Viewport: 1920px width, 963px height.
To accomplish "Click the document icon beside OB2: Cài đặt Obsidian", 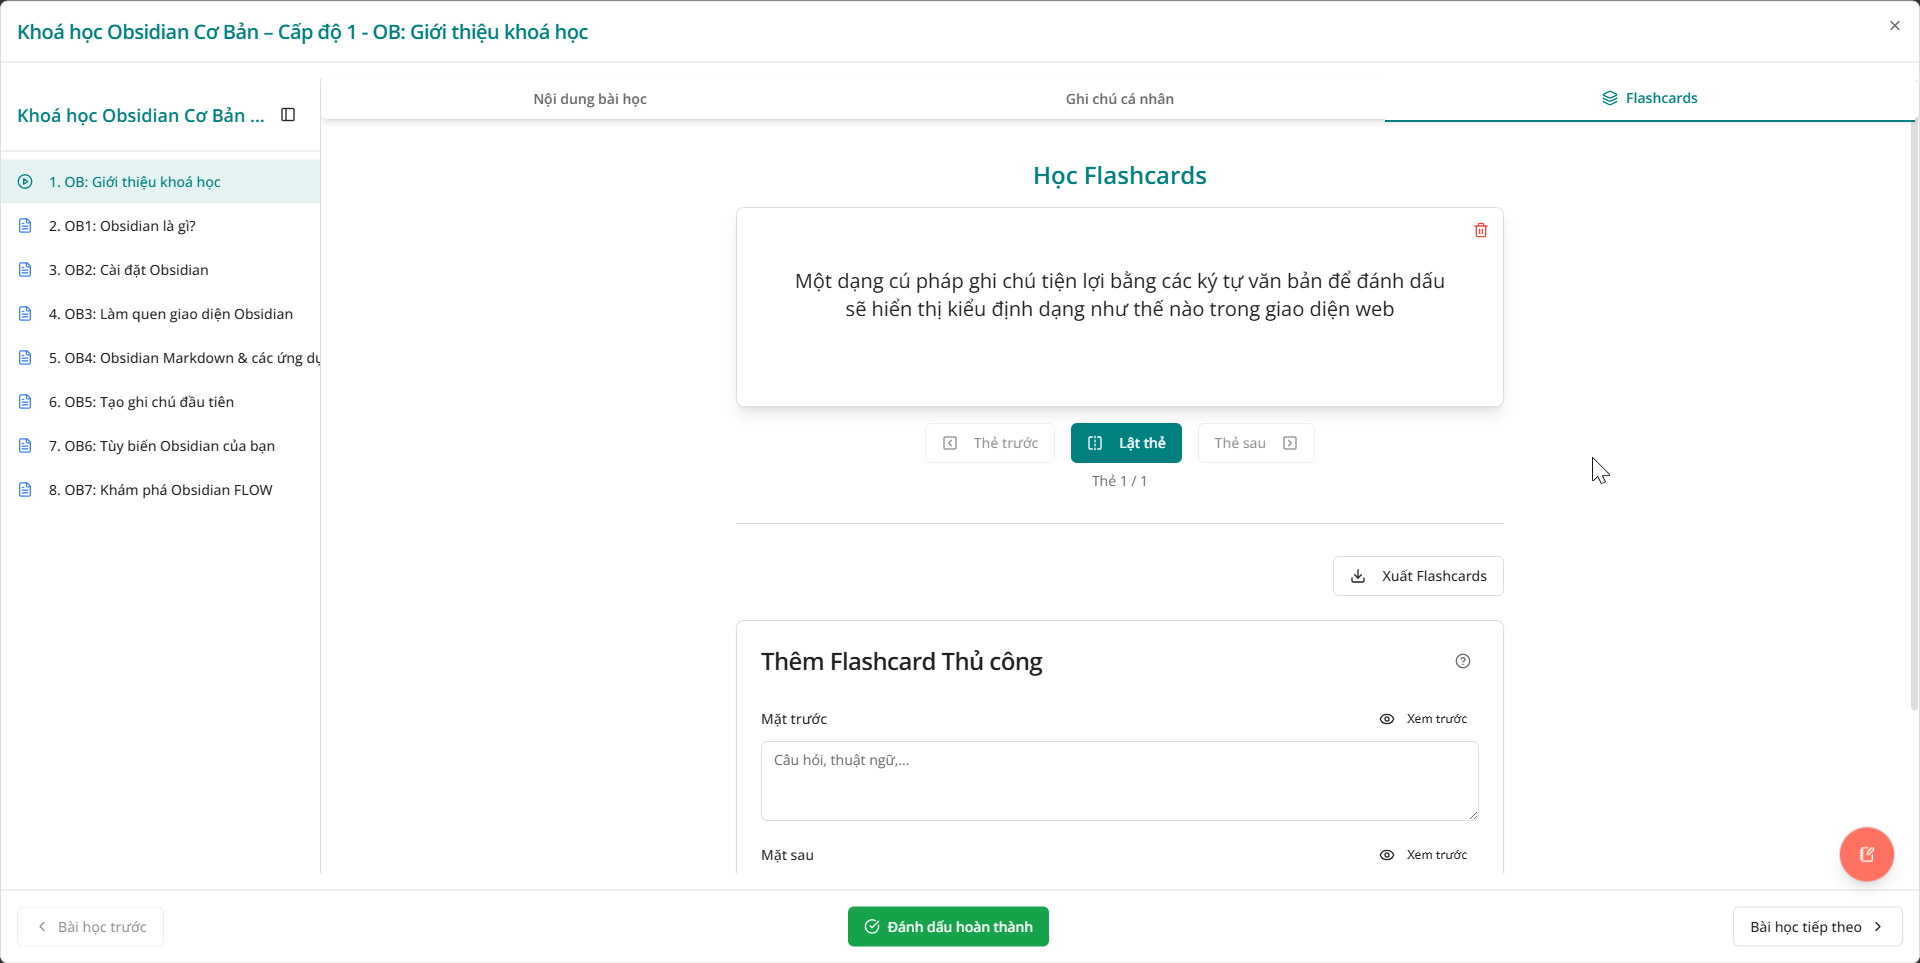I will pyautogui.click(x=24, y=269).
